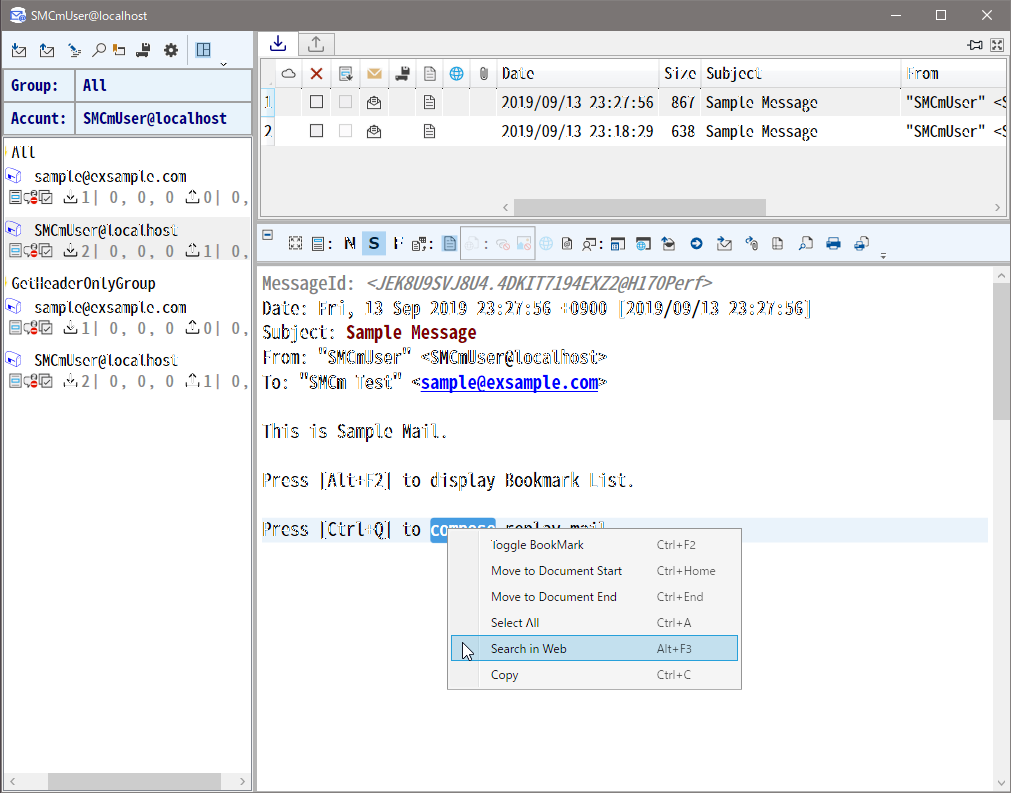Click the document icon in the 23:27:56 row

(x=429, y=102)
